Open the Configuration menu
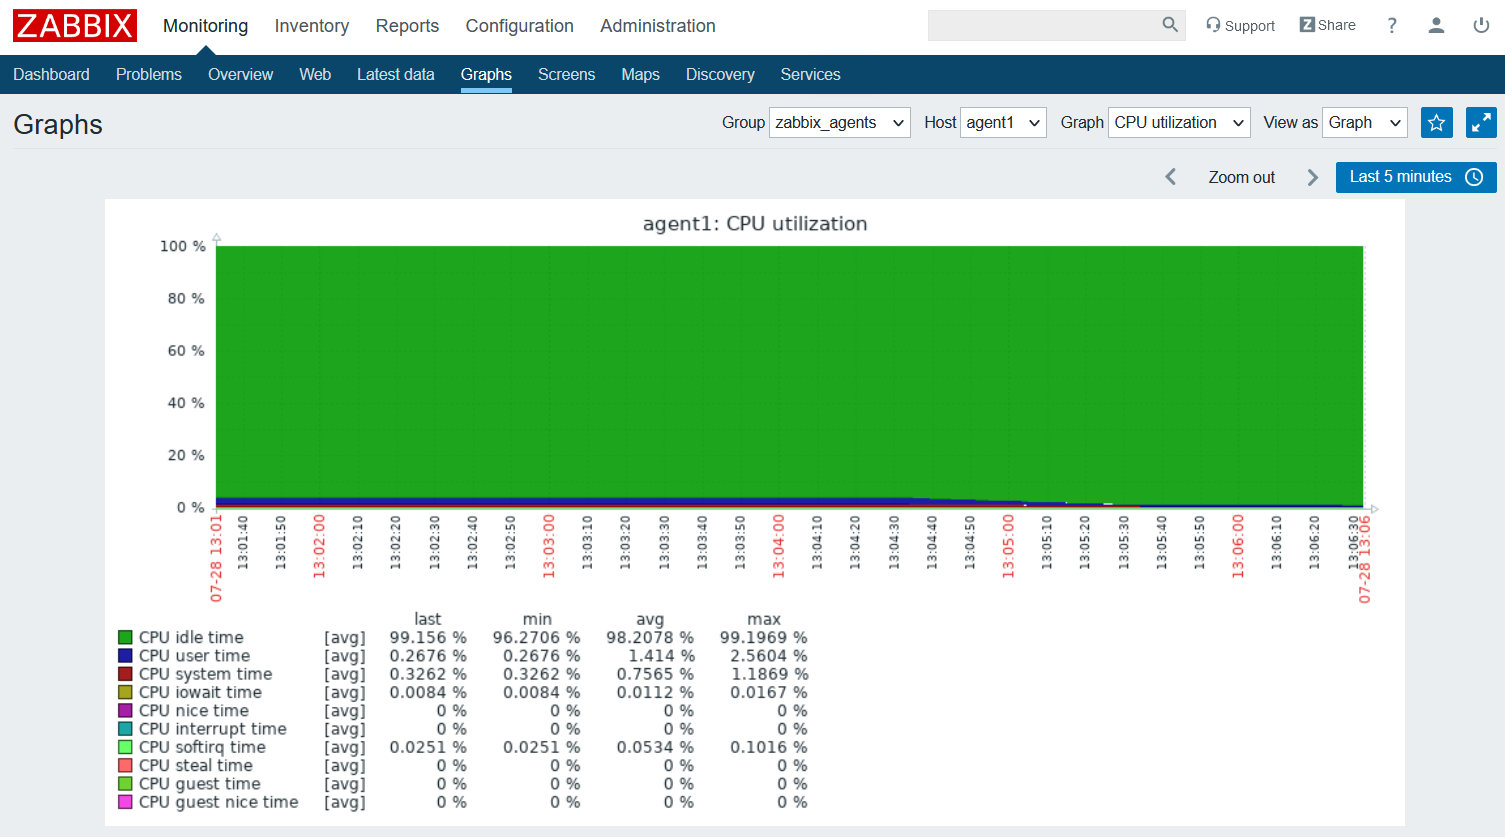 pos(519,25)
